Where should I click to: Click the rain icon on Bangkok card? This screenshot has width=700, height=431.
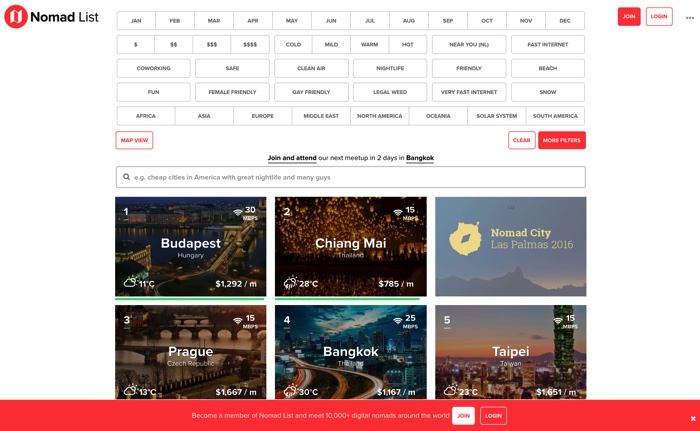290,391
